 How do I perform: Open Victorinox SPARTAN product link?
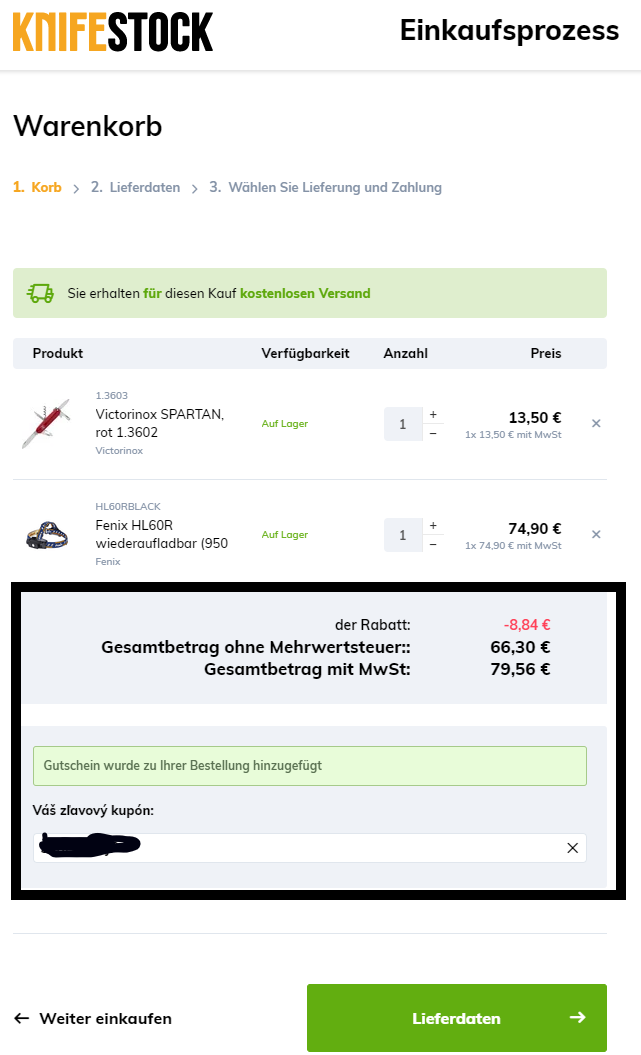159,423
